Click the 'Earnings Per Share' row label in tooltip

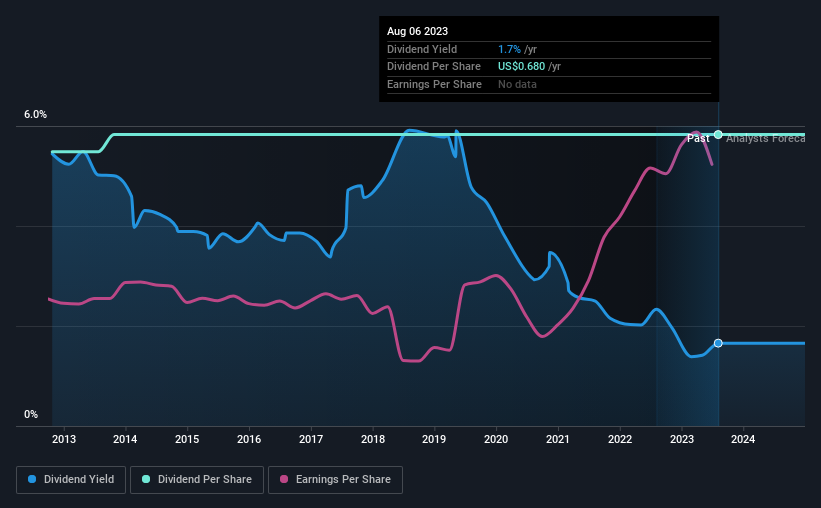click(x=434, y=84)
